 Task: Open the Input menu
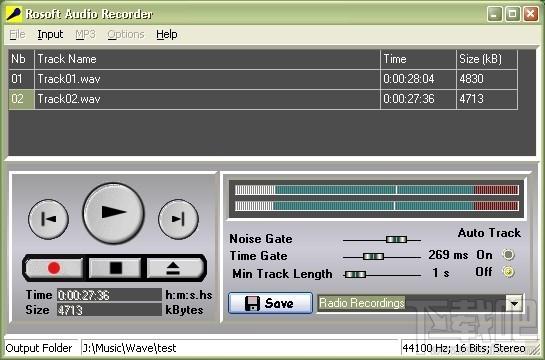click(50, 34)
